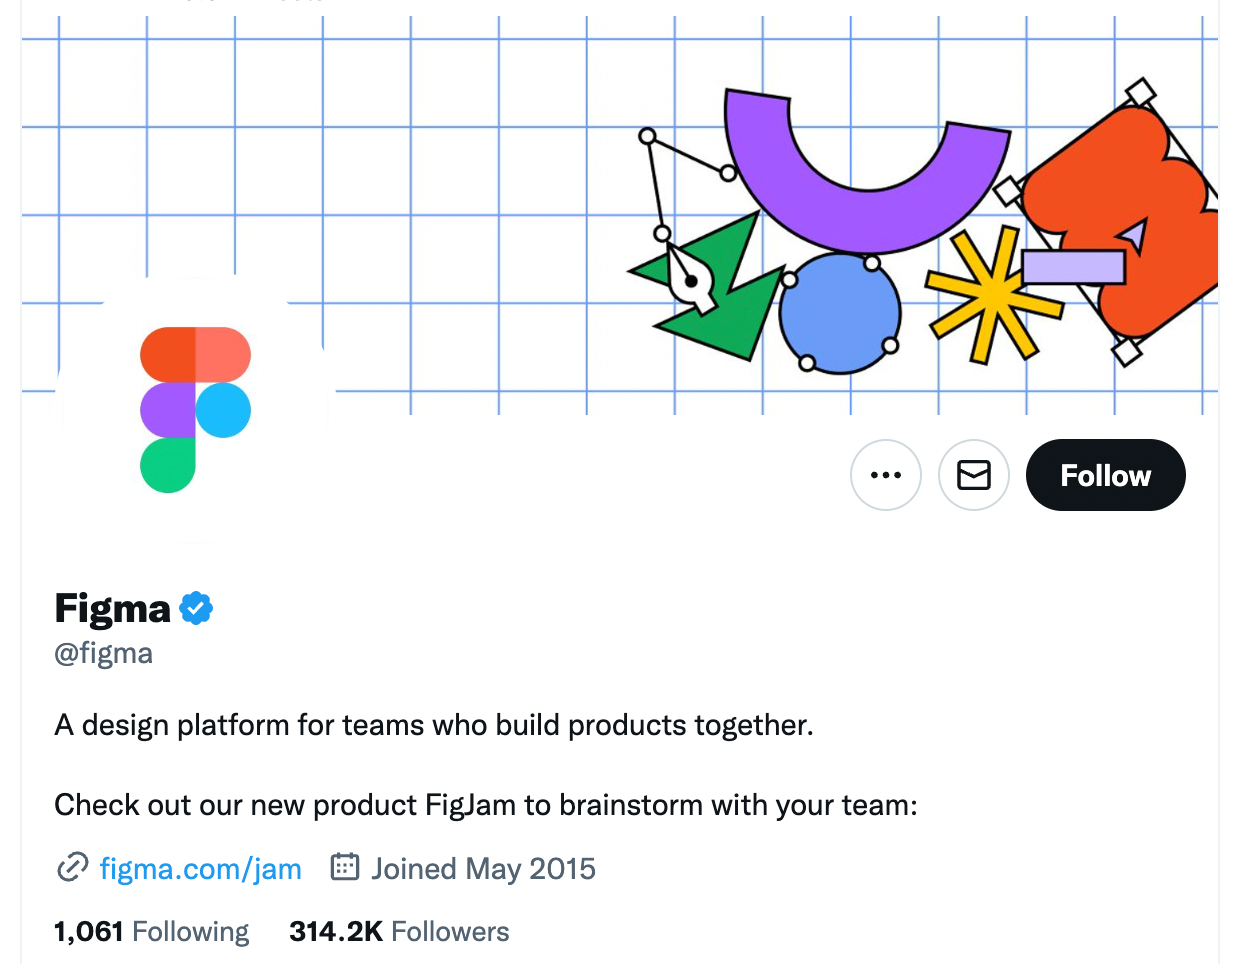Click the Figma display name
Screen dimensions: 1236x964
tap(113, 608)
